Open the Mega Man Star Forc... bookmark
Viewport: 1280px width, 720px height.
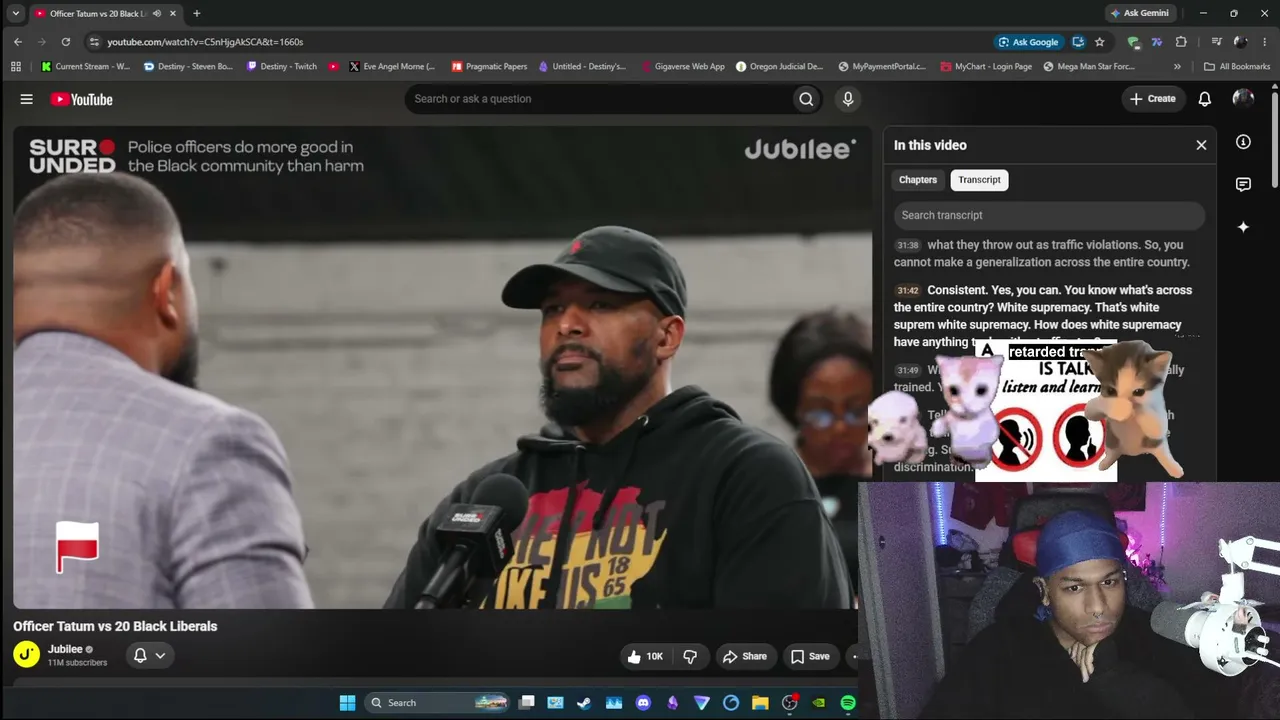pyautogui.click(x=1088, y=67)
